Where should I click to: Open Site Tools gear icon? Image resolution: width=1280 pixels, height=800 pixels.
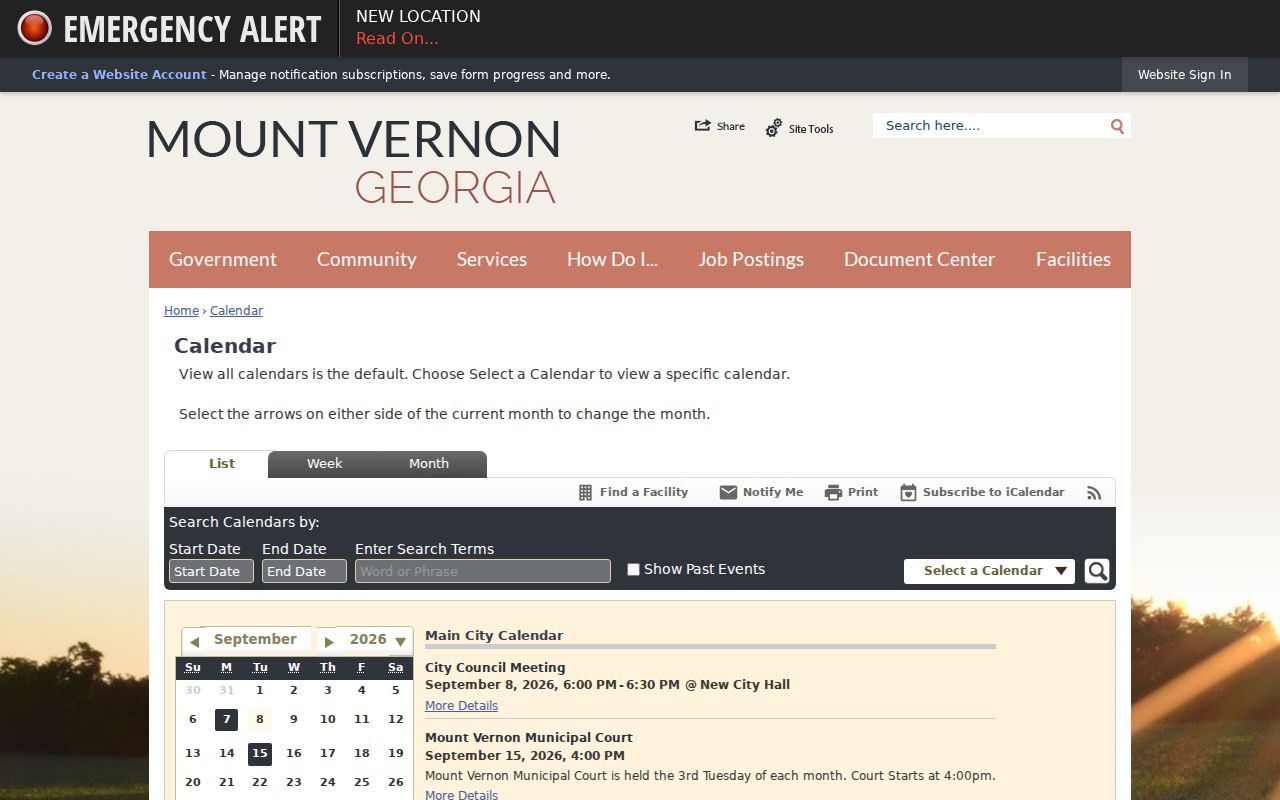pyautogui.click(x=774, y=128)
